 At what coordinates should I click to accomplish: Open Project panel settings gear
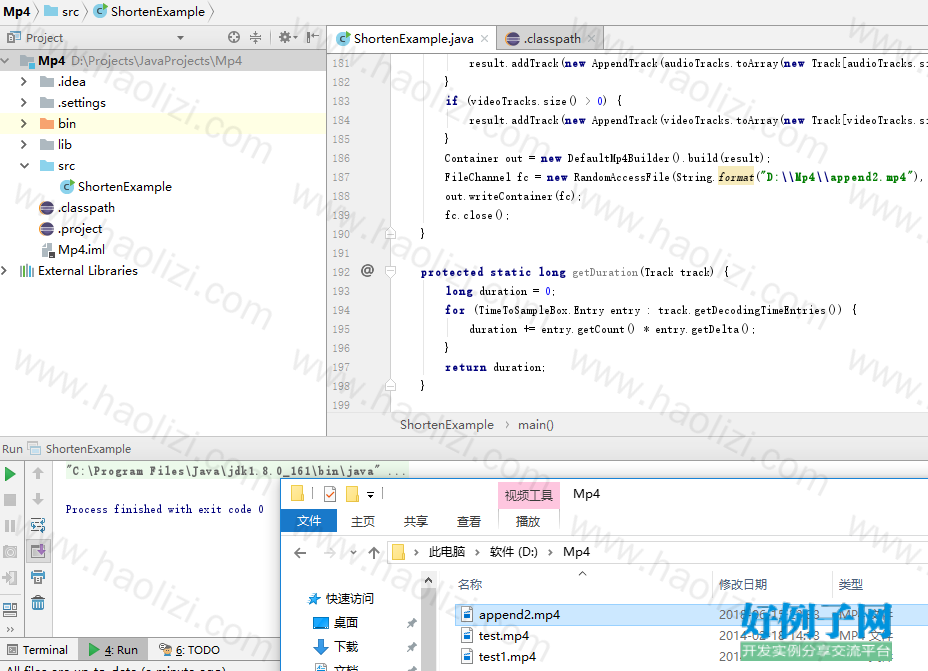point(287,37)
